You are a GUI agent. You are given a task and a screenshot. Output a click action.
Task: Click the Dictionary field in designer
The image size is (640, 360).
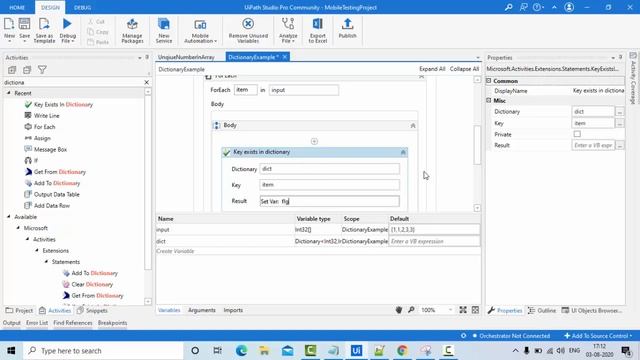[x=329, y=169]
